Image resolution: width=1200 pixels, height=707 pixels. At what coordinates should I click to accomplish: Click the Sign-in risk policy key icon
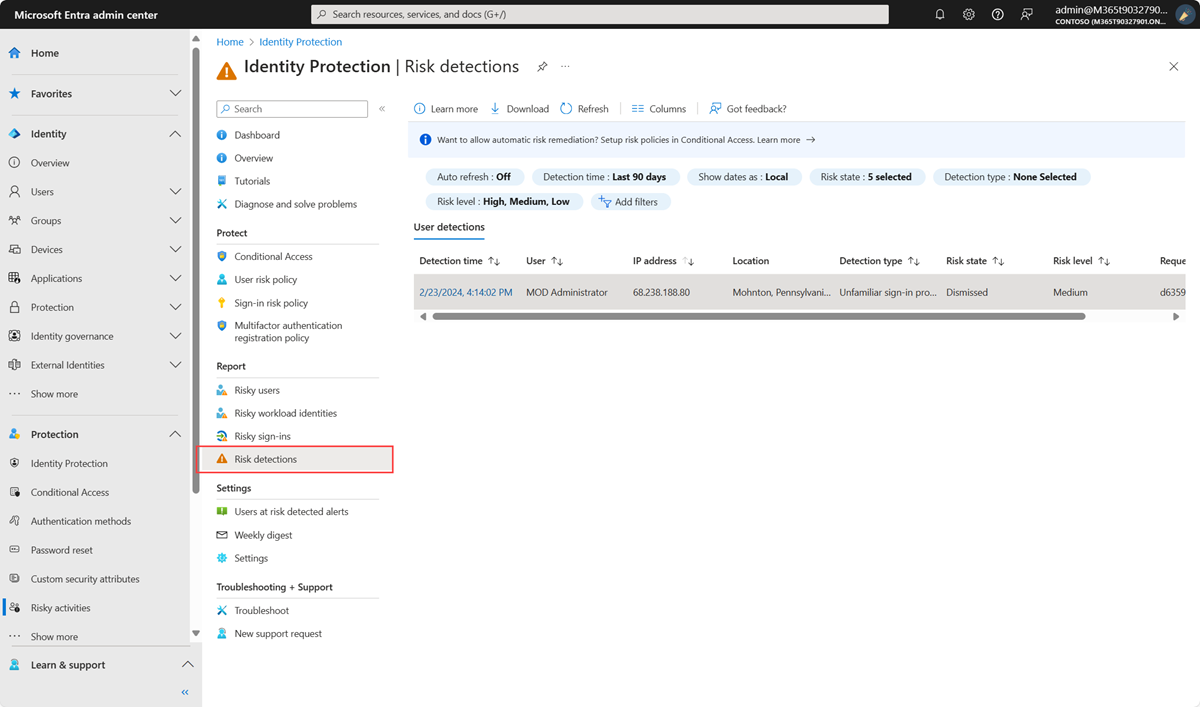click(x=222, y=303)
